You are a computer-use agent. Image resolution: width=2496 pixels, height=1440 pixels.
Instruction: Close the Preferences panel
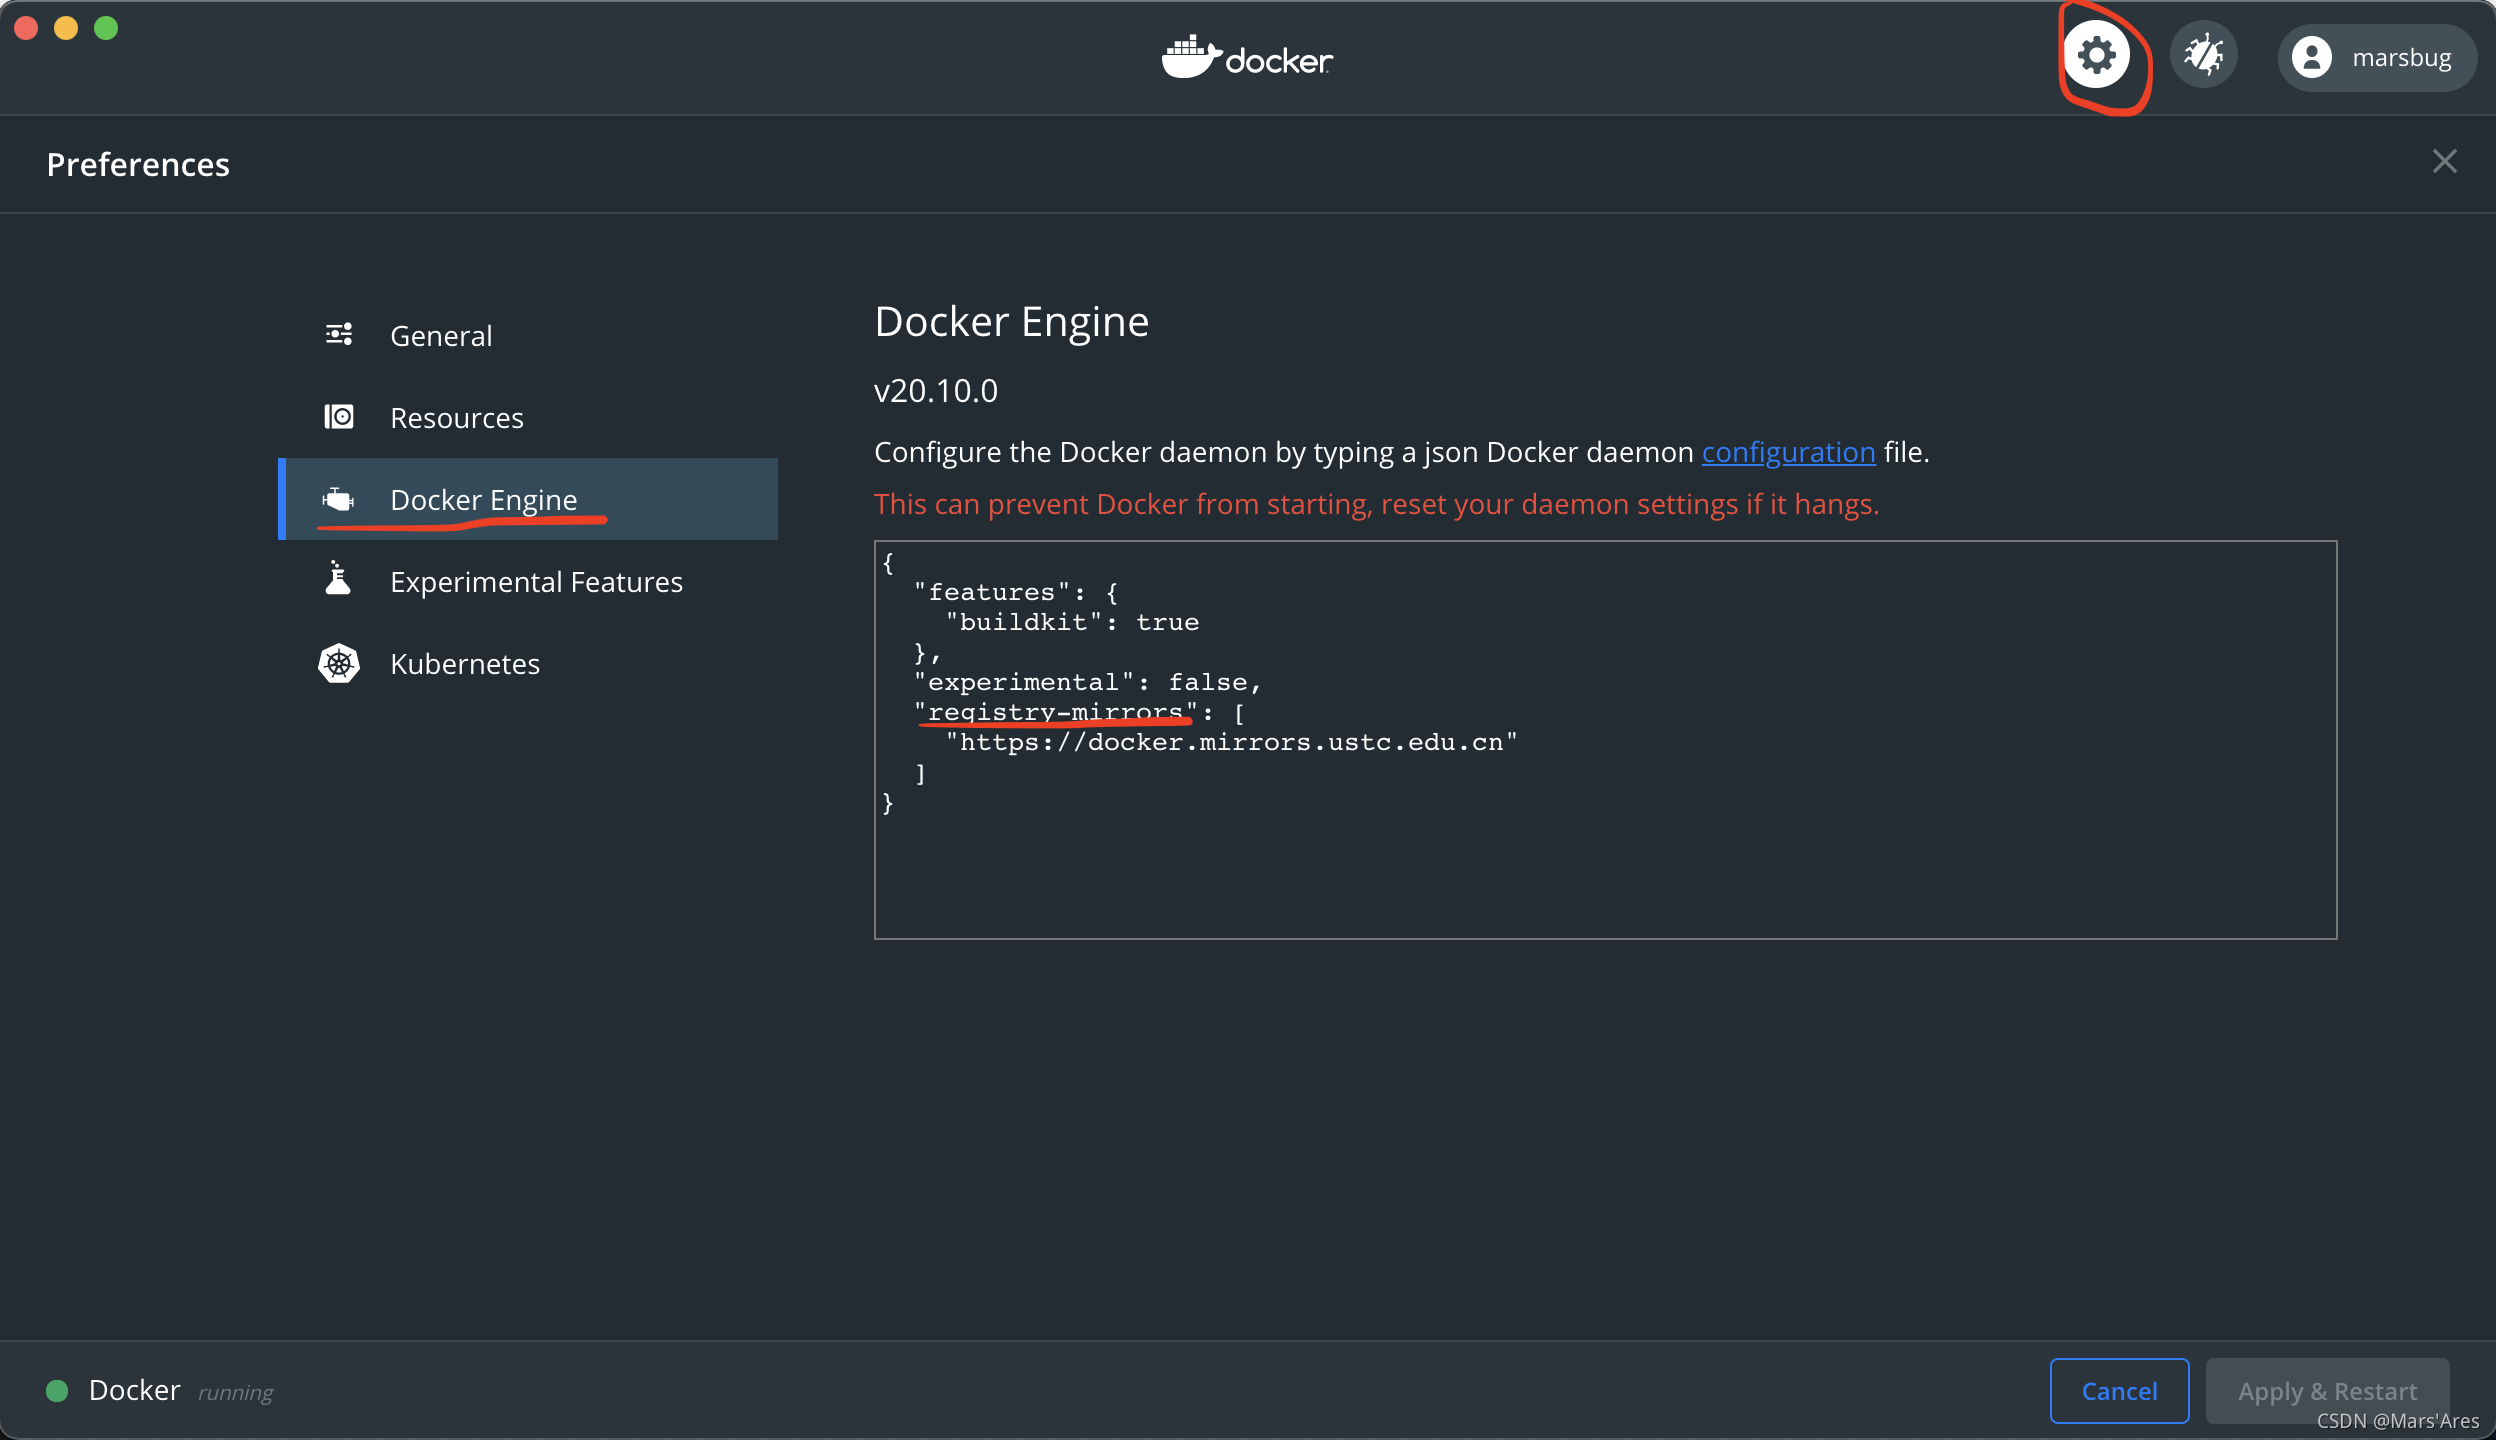point(2444,162)
